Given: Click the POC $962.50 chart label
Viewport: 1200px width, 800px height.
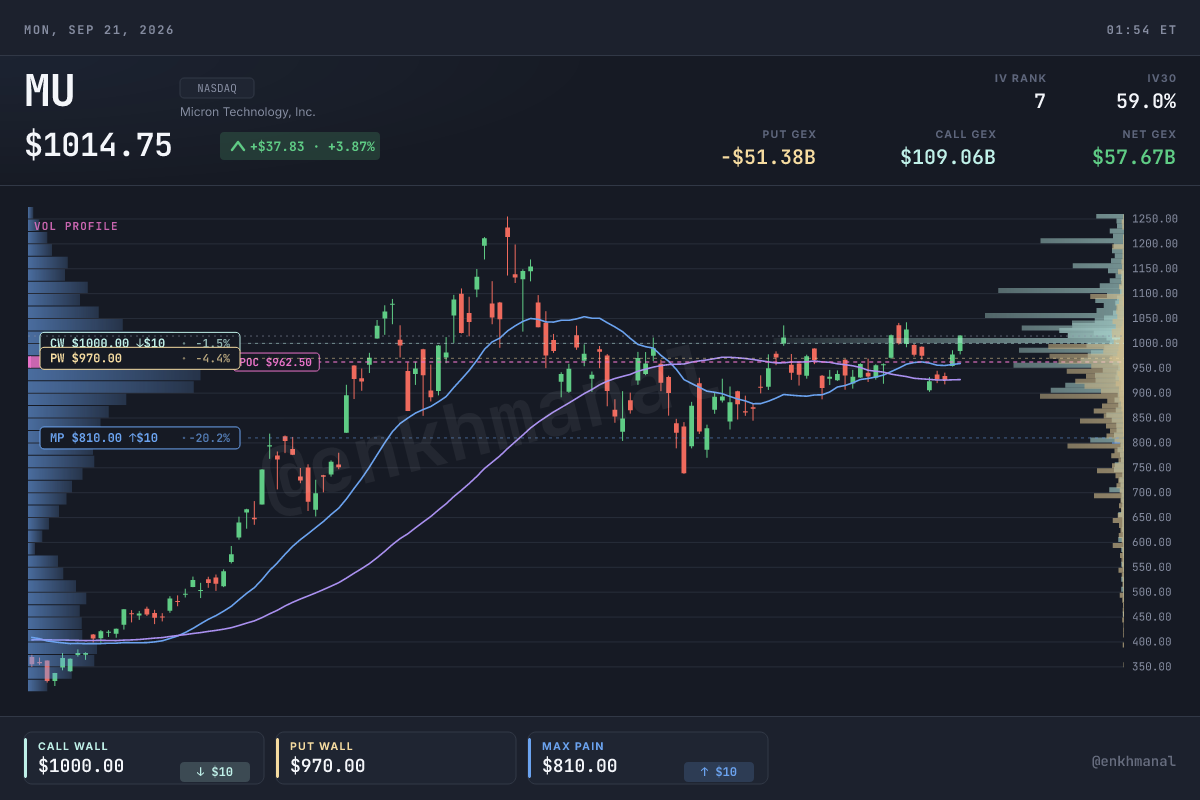Looking at the screenshot, I should click(278, 362).
